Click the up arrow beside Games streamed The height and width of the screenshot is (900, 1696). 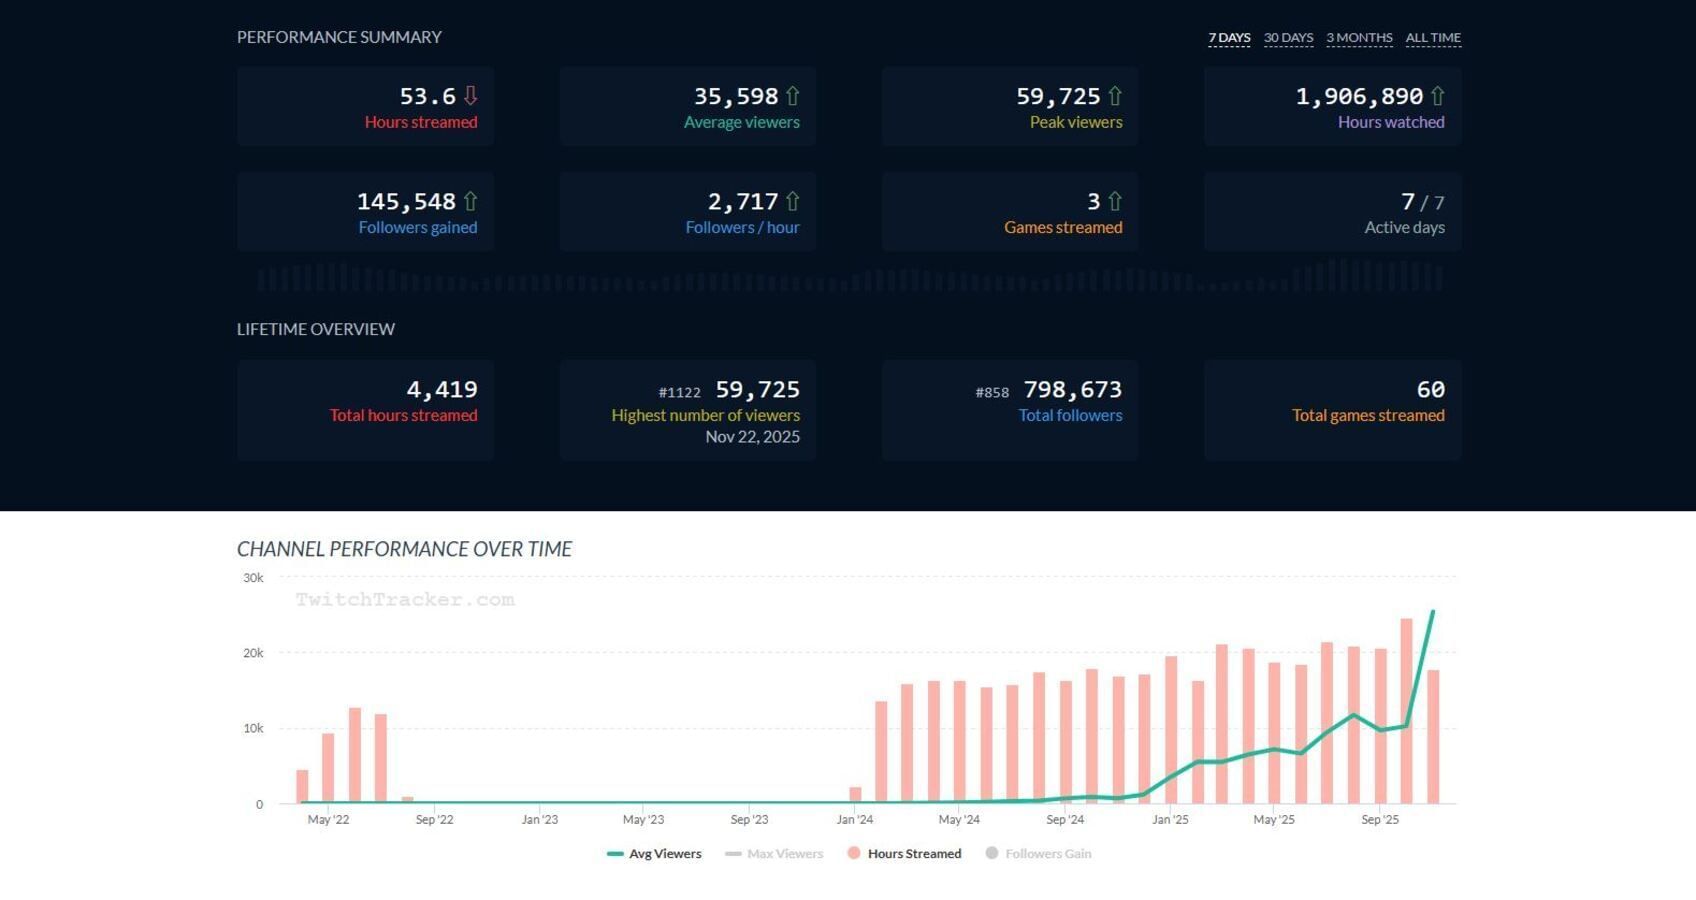[1115, 201]
